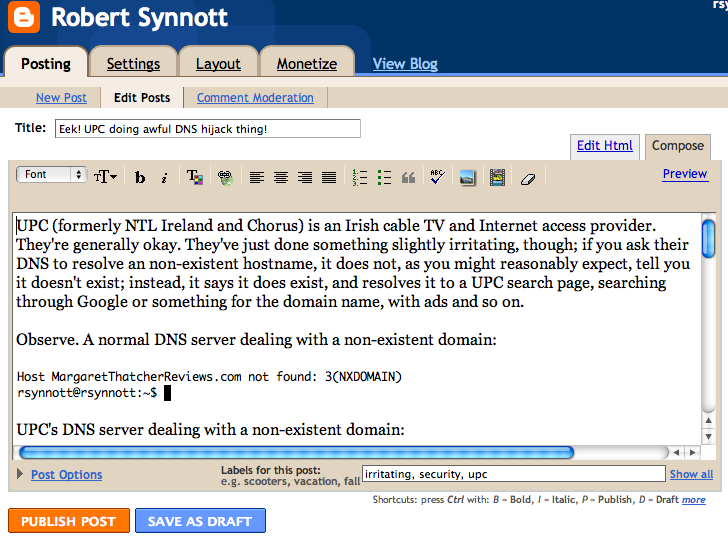This screenshot has width=728, height=554.
Task: Select Edit Posts subtab
Action: coord(142,98)
